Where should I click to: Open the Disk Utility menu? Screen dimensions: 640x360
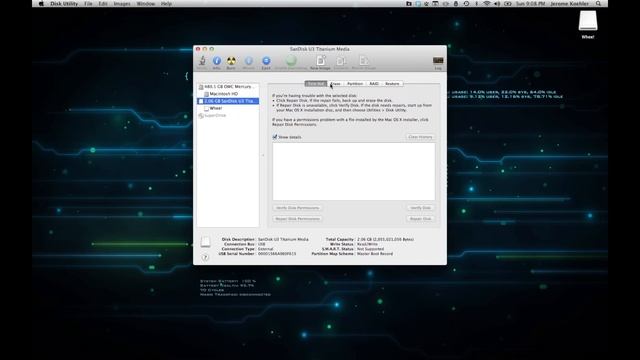point(64,4)
